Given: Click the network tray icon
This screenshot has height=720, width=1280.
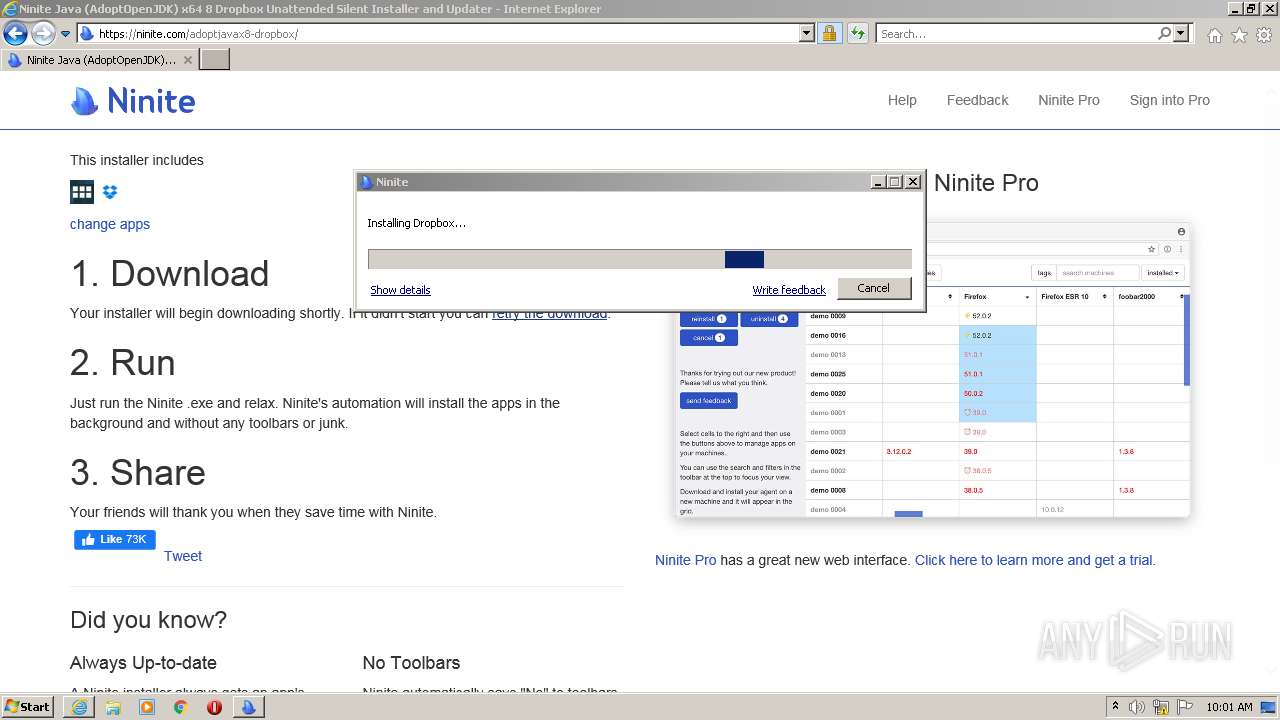Looking at the screenshot, I should (1161, 707).
